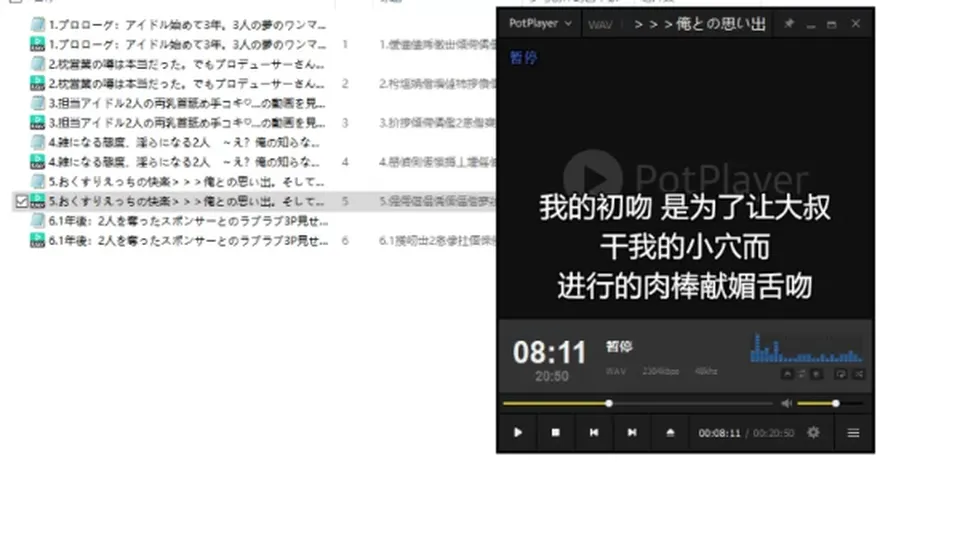Seek using the playback progress slider

637,403
